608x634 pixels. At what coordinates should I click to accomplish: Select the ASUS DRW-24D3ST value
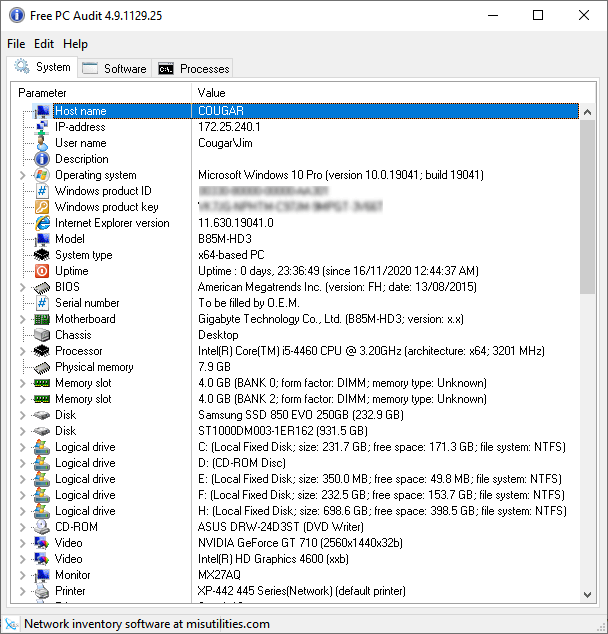281,527
